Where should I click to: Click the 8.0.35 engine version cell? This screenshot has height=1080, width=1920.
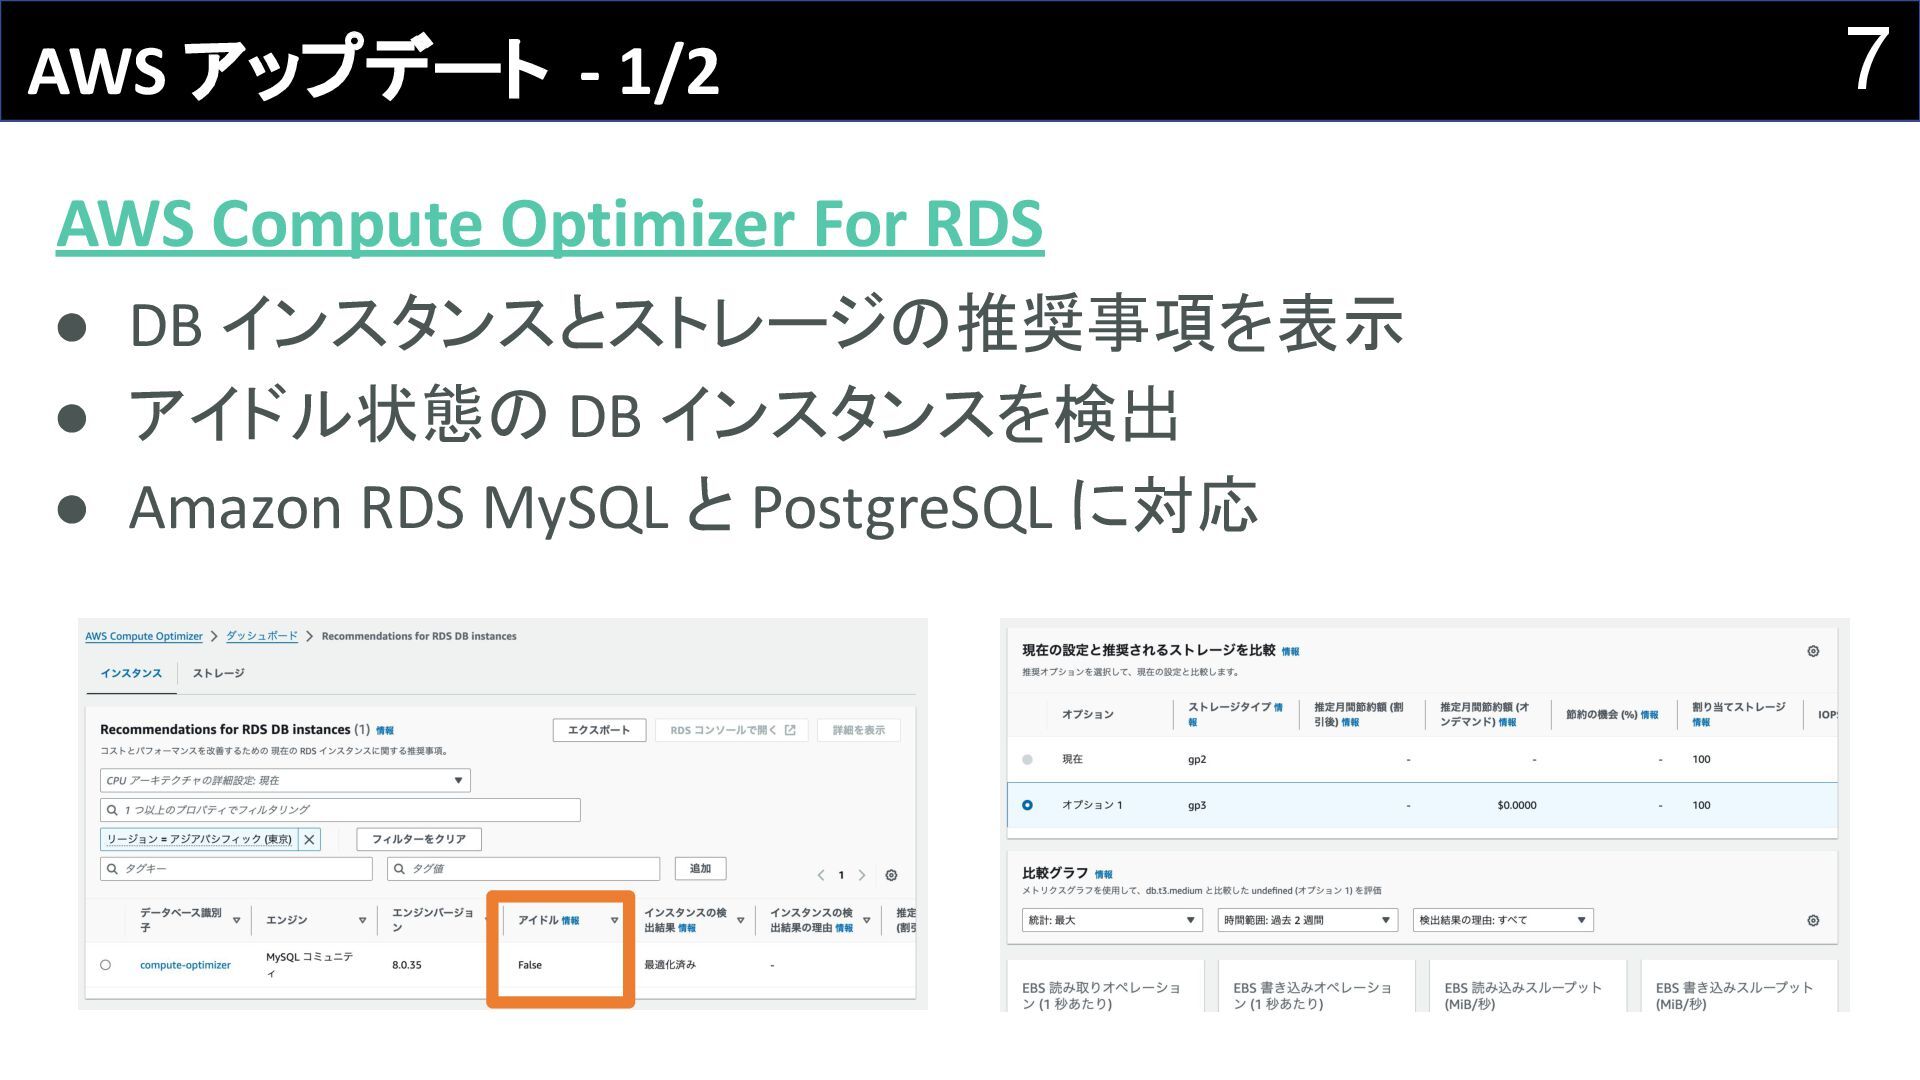(407, 965)
